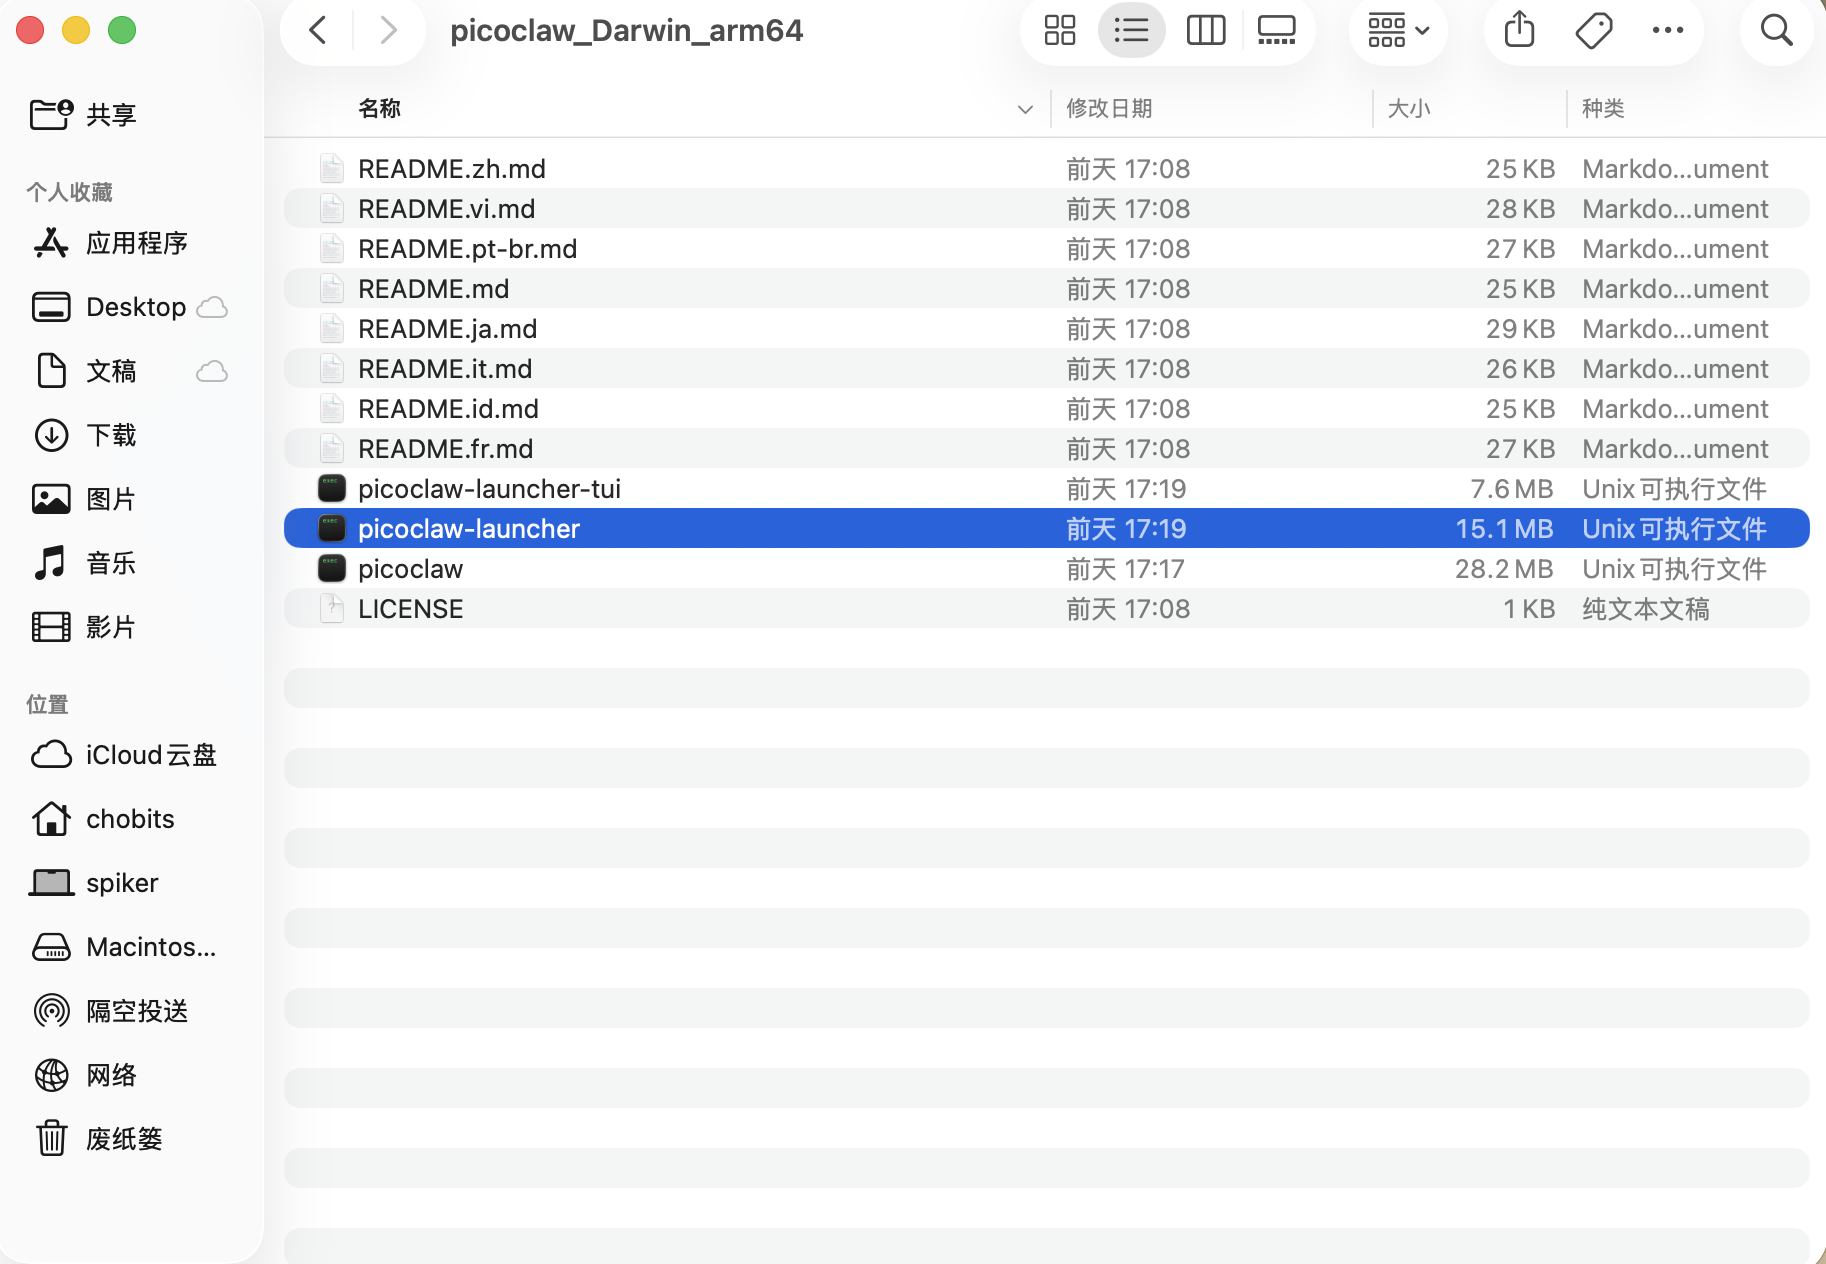The height and width of the screenshot is (1264, 1826).
Task: Open the 废纸篓 trash in sidebar
Action: pos(123,1139)
